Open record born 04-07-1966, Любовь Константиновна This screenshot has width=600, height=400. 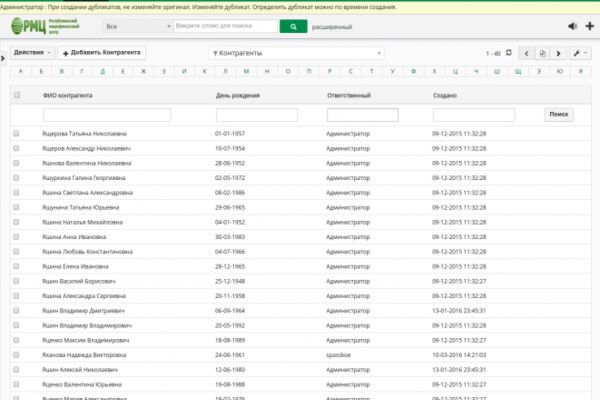88,252
